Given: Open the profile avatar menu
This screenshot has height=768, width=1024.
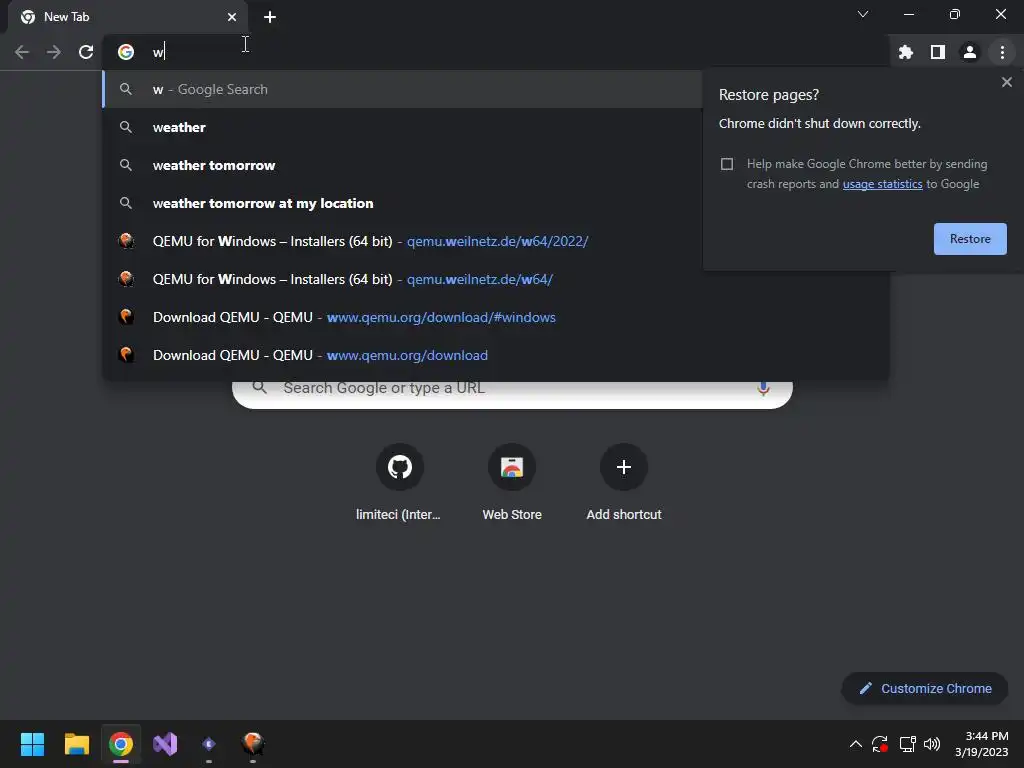Looking at the screenshot, I should [x=970, y=52].
